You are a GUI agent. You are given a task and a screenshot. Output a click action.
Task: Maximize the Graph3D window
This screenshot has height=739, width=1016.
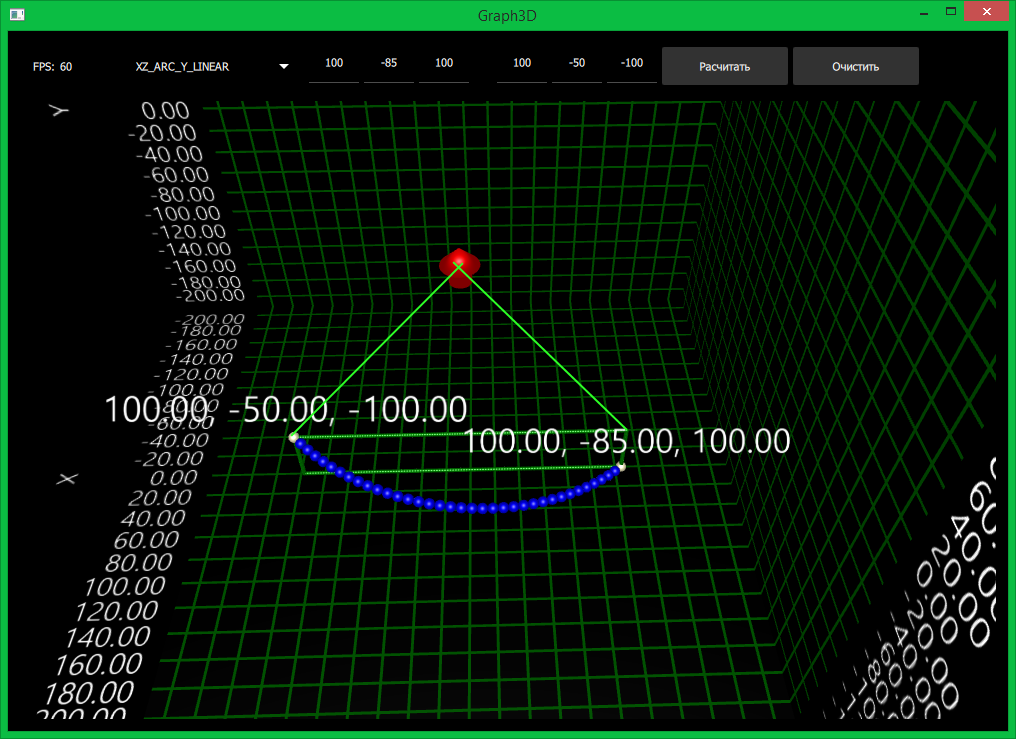tap(951, 12)
